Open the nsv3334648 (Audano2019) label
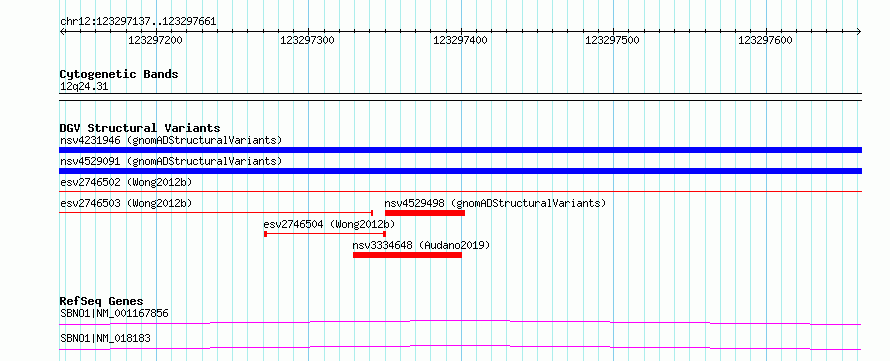Image resolution: width=890 pixels, height=361 pixels. tap(421, 245)
